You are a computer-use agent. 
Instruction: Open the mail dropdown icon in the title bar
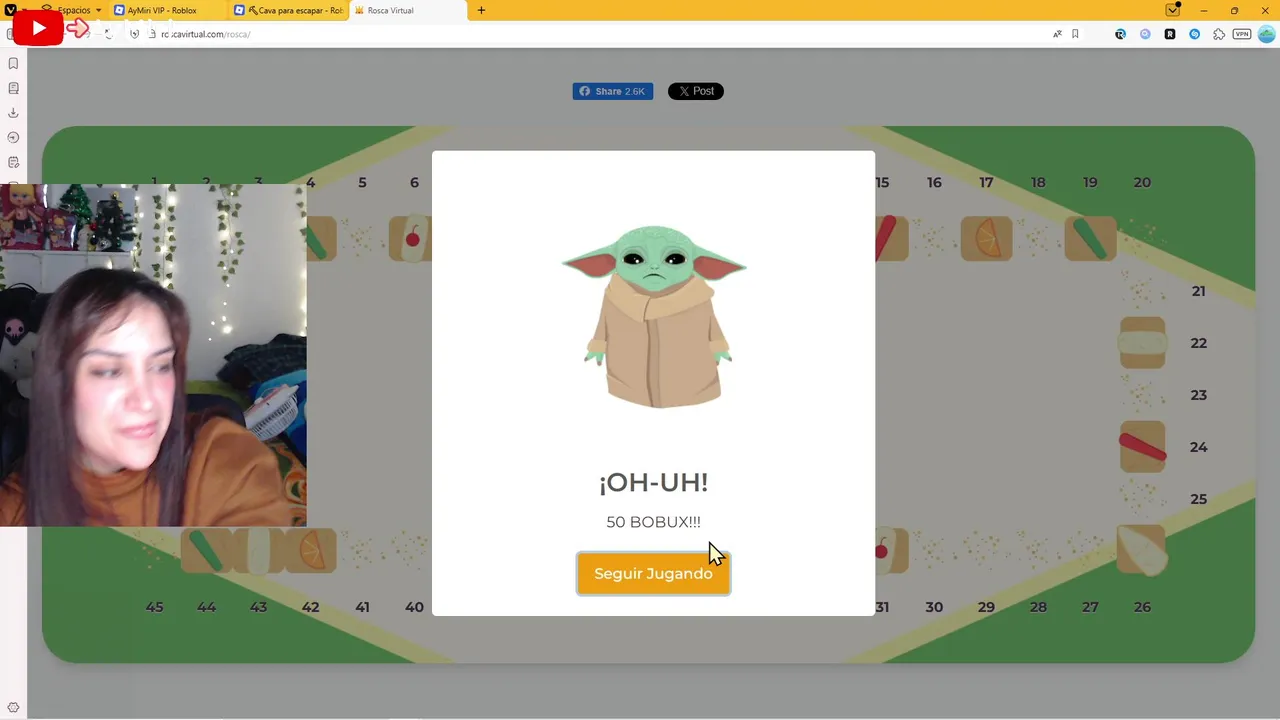point(1173,10)
